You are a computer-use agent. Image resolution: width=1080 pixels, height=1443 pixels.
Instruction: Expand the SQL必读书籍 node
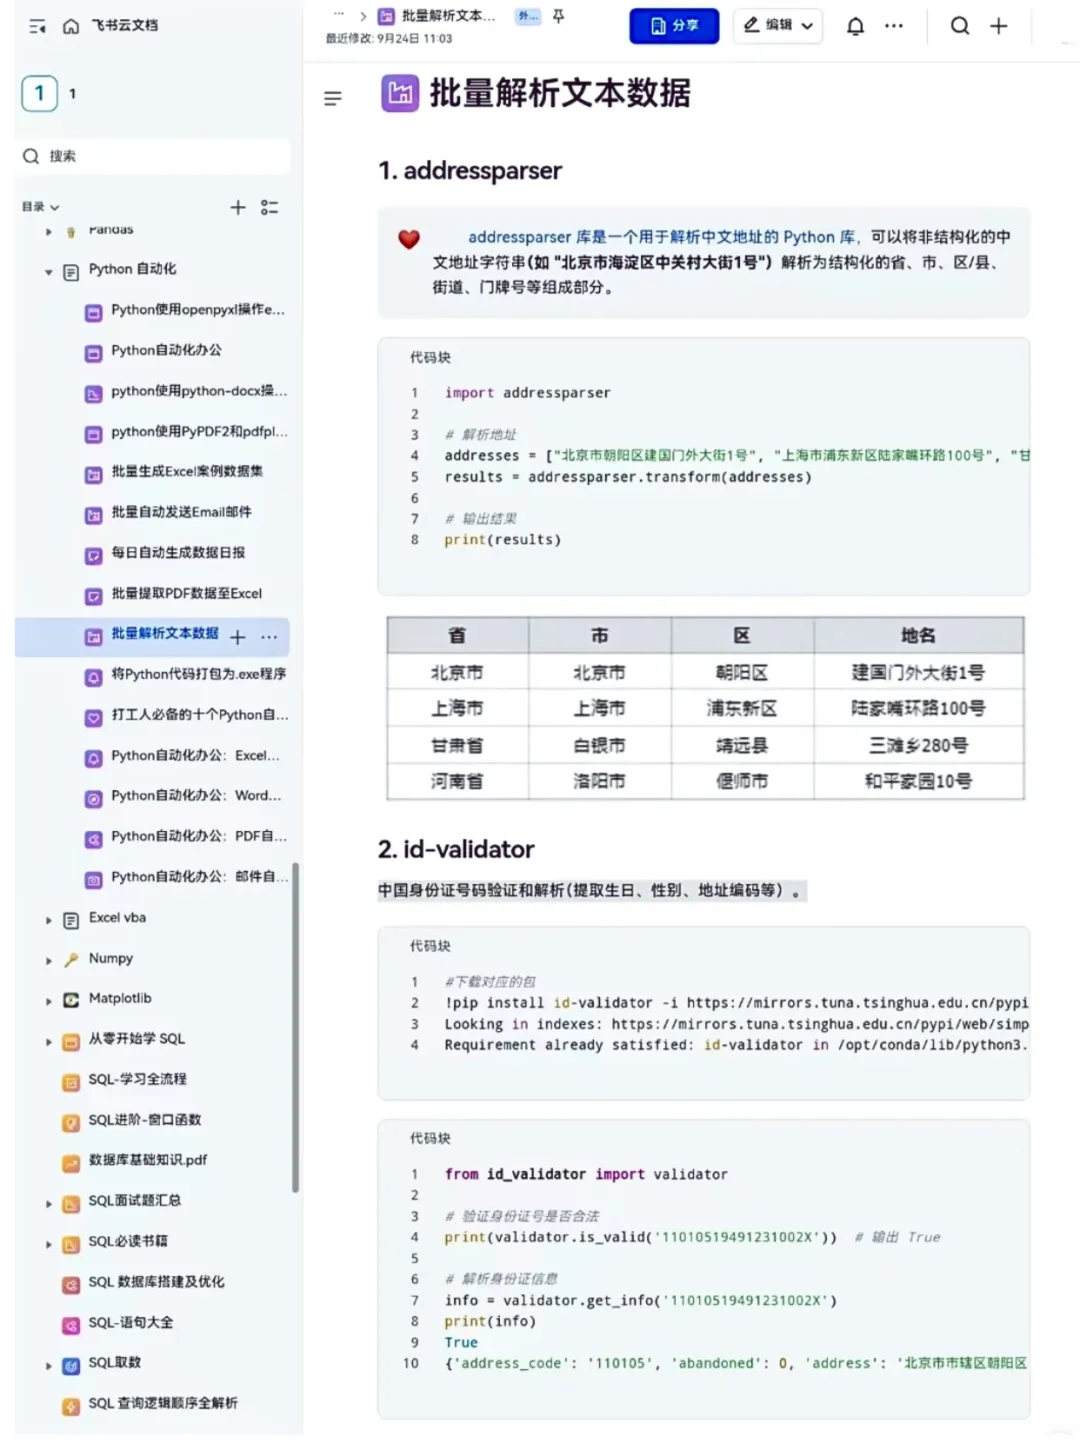[x=48, y=1244]
